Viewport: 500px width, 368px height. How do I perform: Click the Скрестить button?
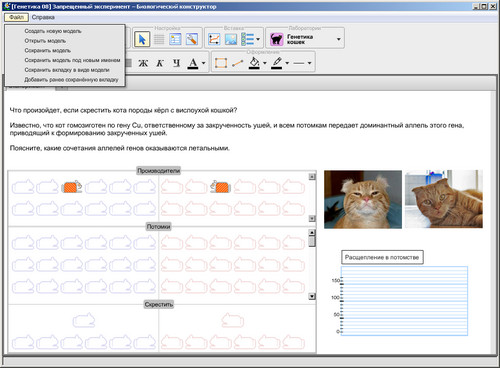[159, 304]
